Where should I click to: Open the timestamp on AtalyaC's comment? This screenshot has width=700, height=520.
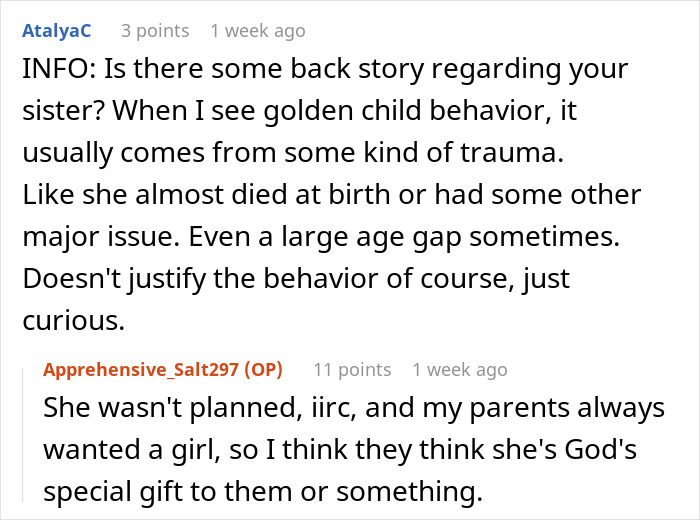(x=257, y=31)
